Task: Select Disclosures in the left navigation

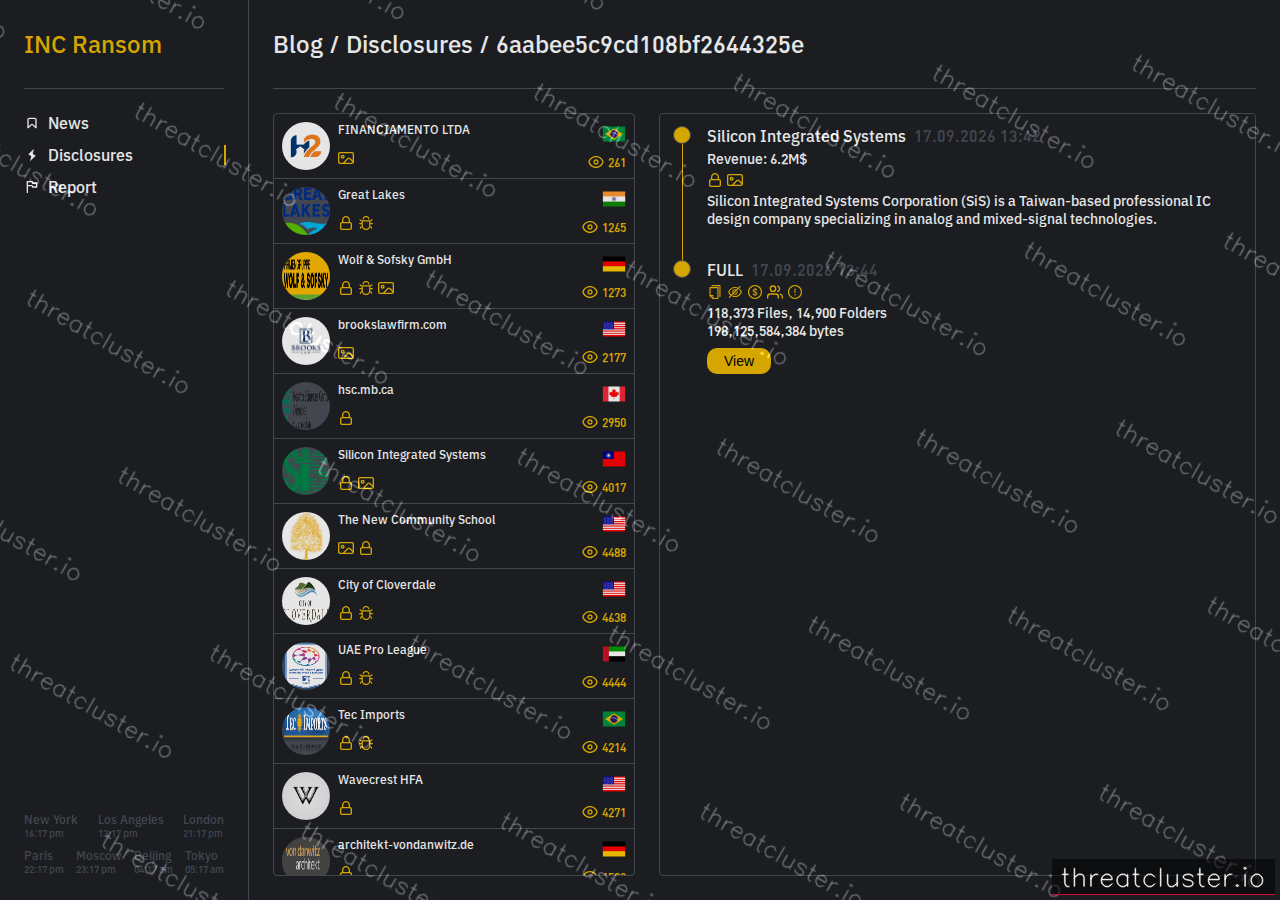Action: point(90,155)
